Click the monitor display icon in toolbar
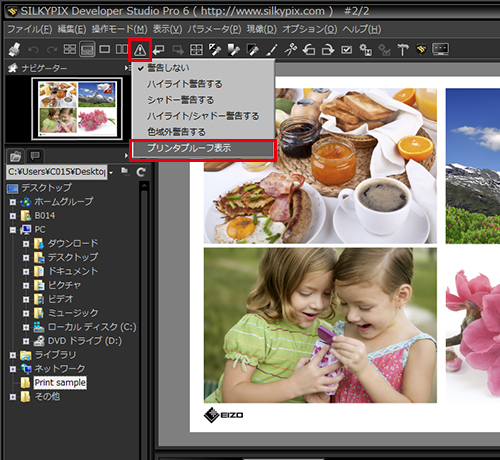Viewport: 500px width, 460px height. (x=440, y=49)
